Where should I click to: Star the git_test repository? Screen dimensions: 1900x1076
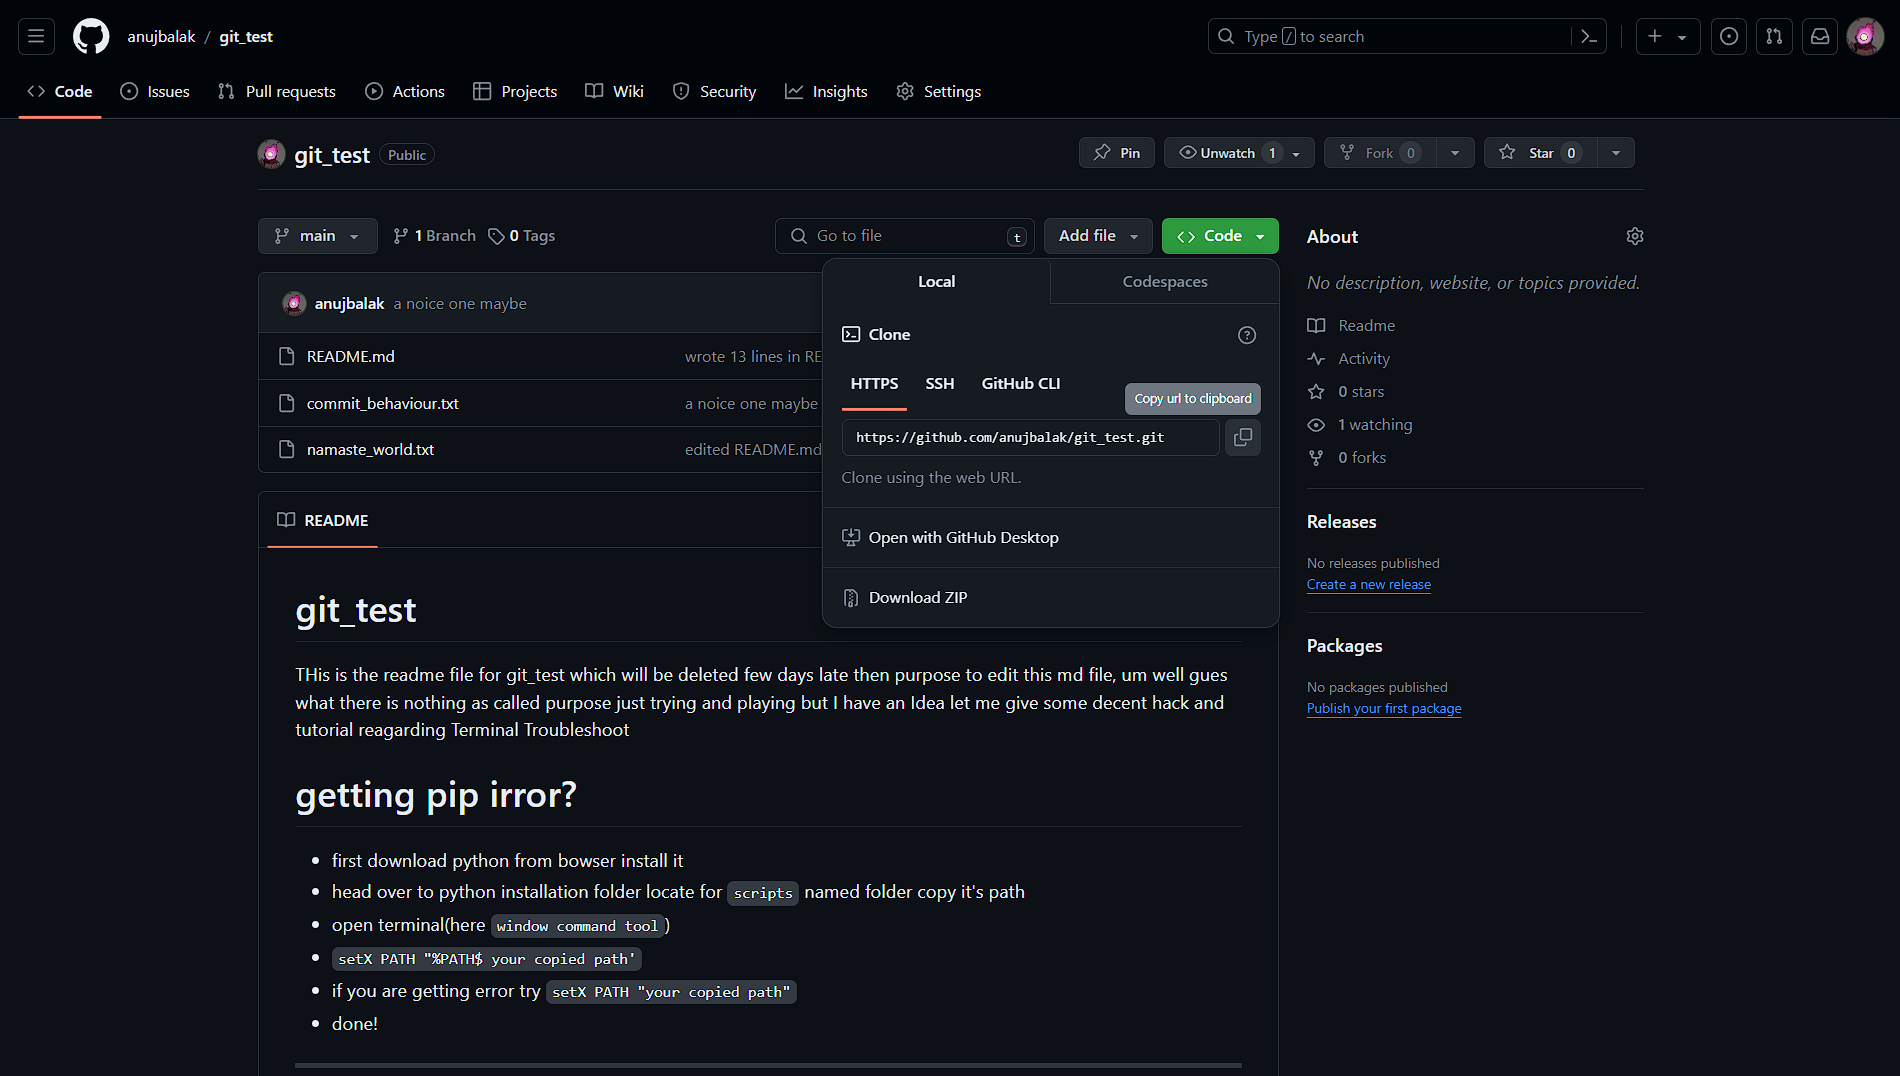click(1540, 153)
